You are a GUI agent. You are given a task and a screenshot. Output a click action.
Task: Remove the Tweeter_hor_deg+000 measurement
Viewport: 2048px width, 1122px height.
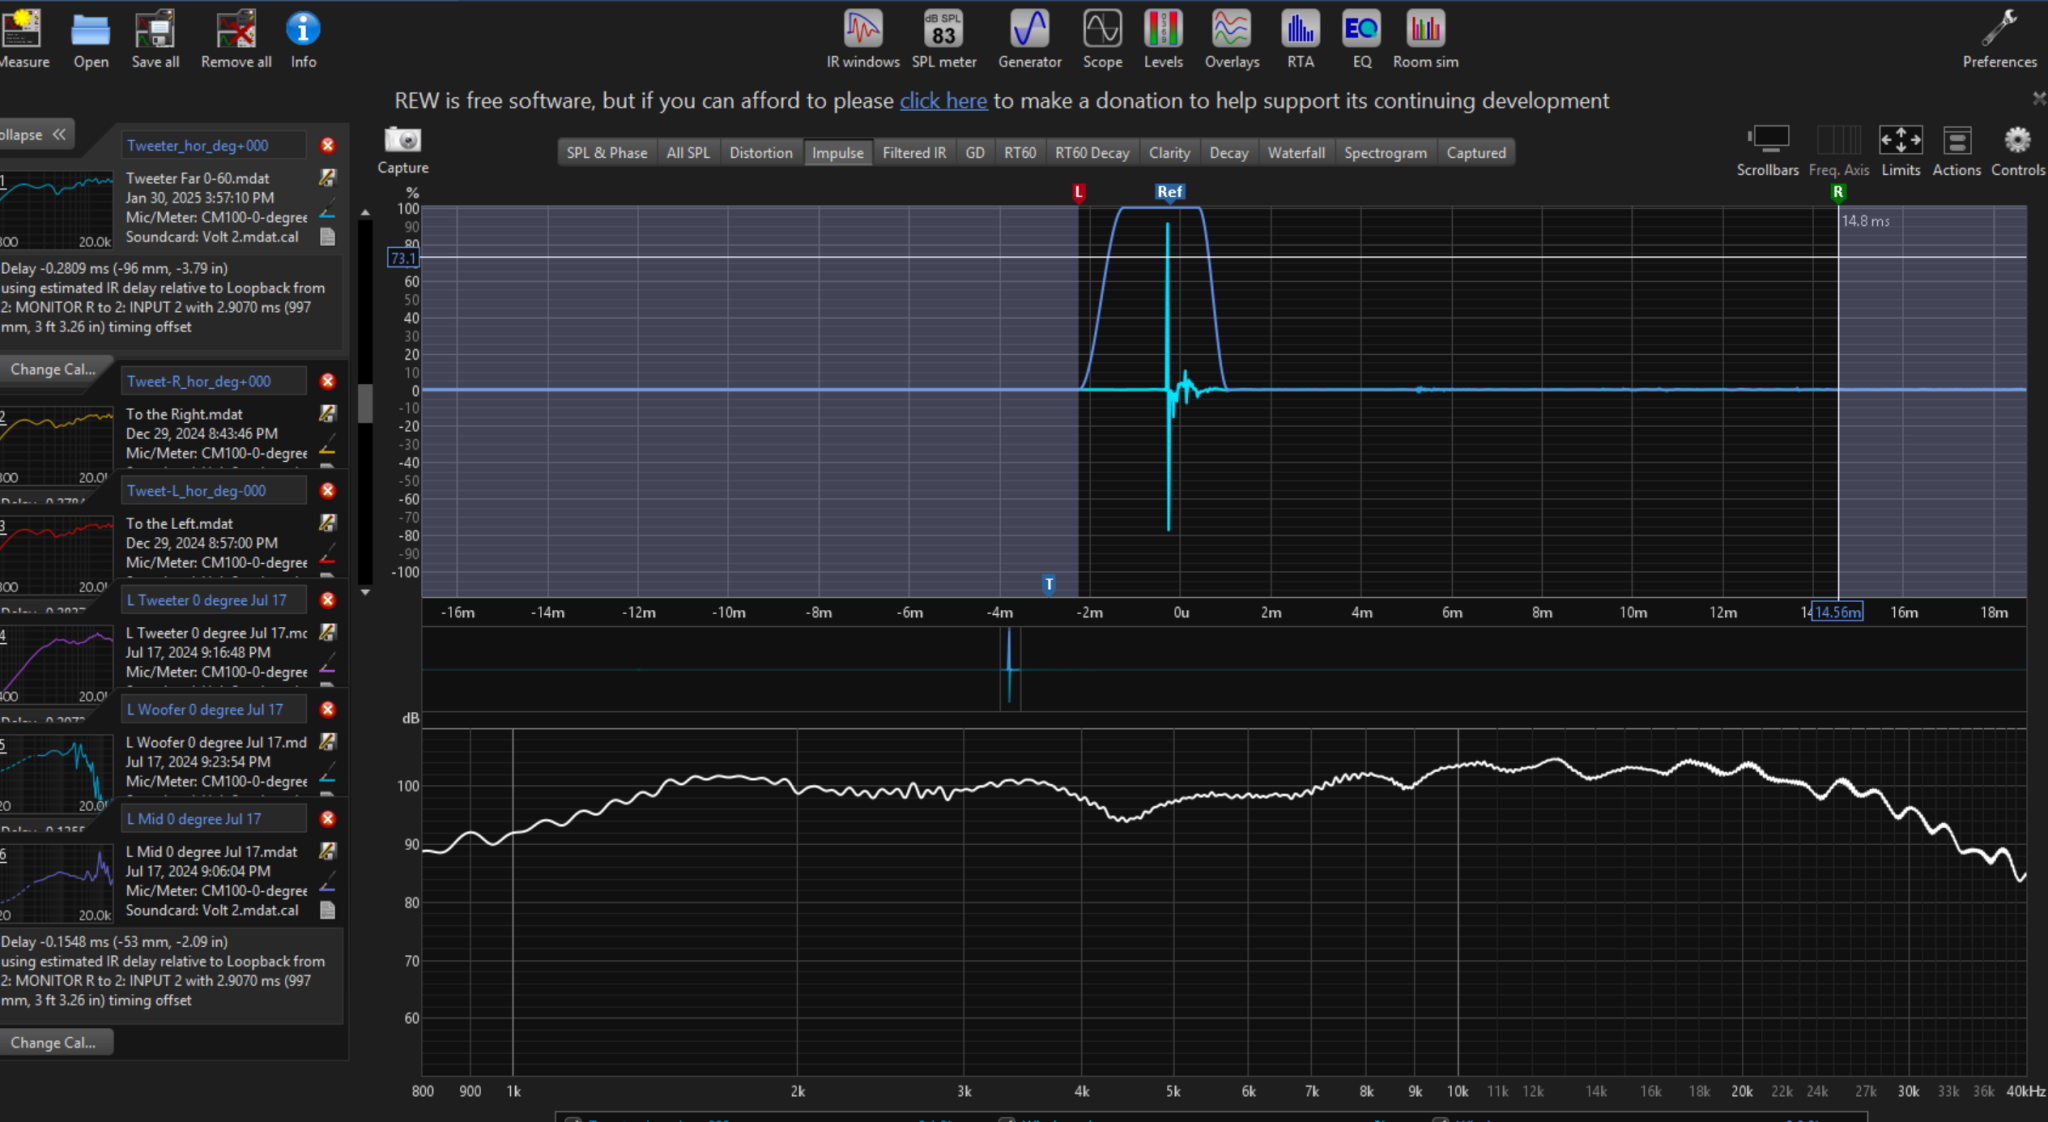coord(327,145)
